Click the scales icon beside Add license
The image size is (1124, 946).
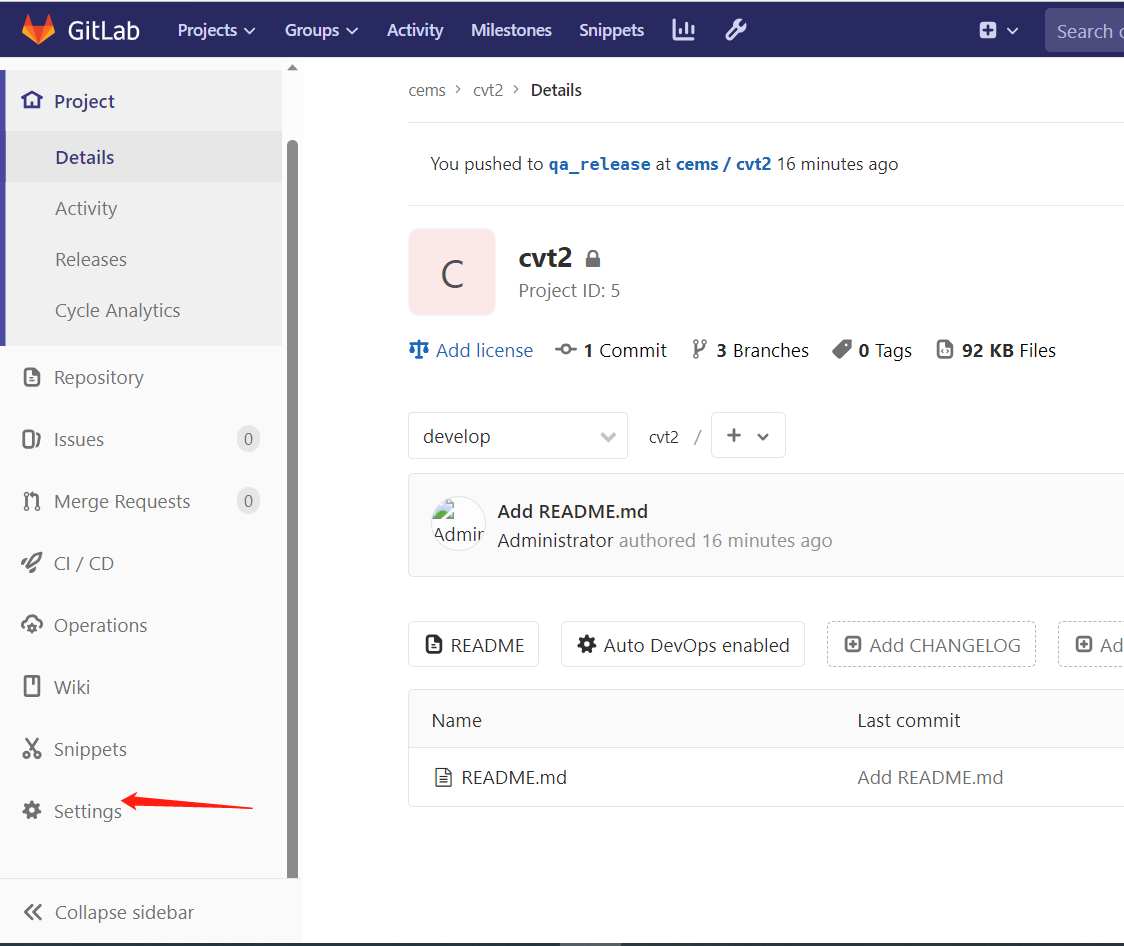coord(419,349)
